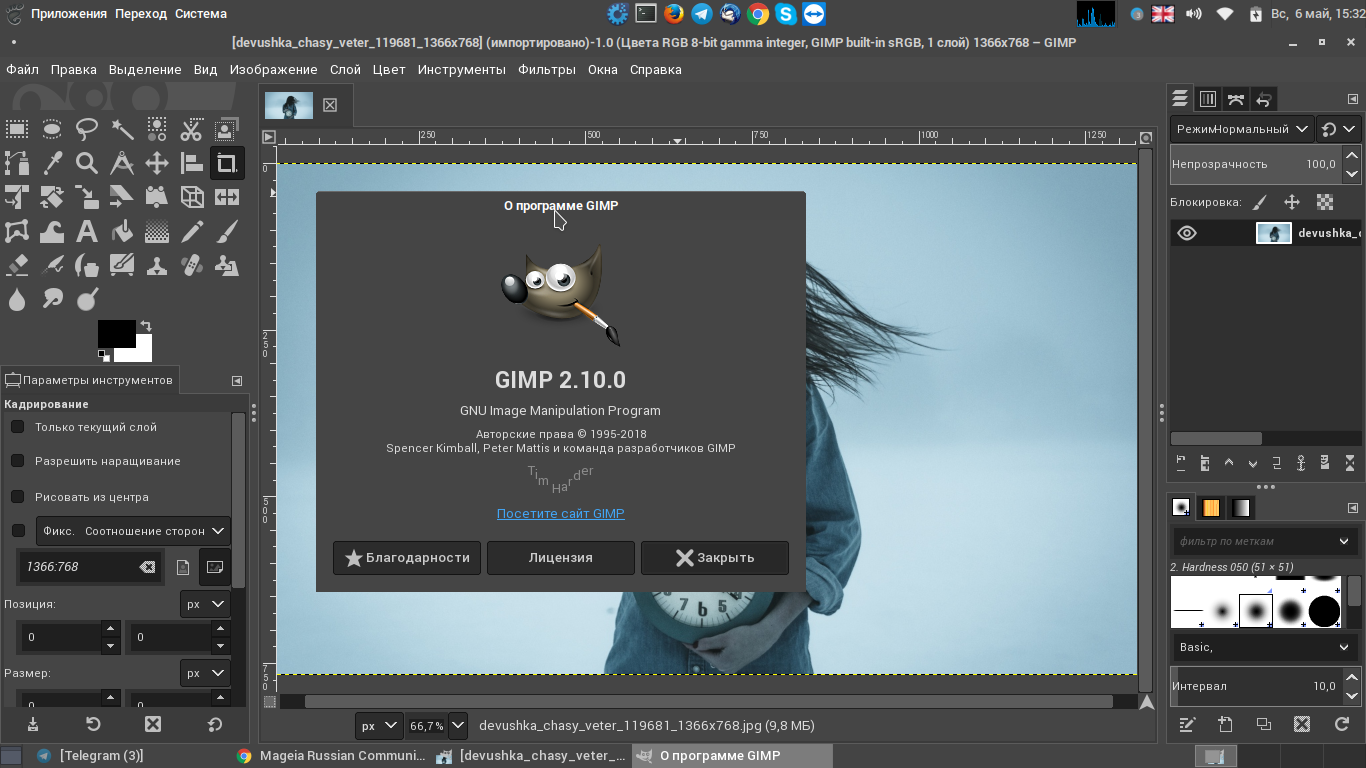Screen dimensions: 1366x768
Task: Open the layer mode 'Нормальный' dropdown
Action: [1241, 129]
